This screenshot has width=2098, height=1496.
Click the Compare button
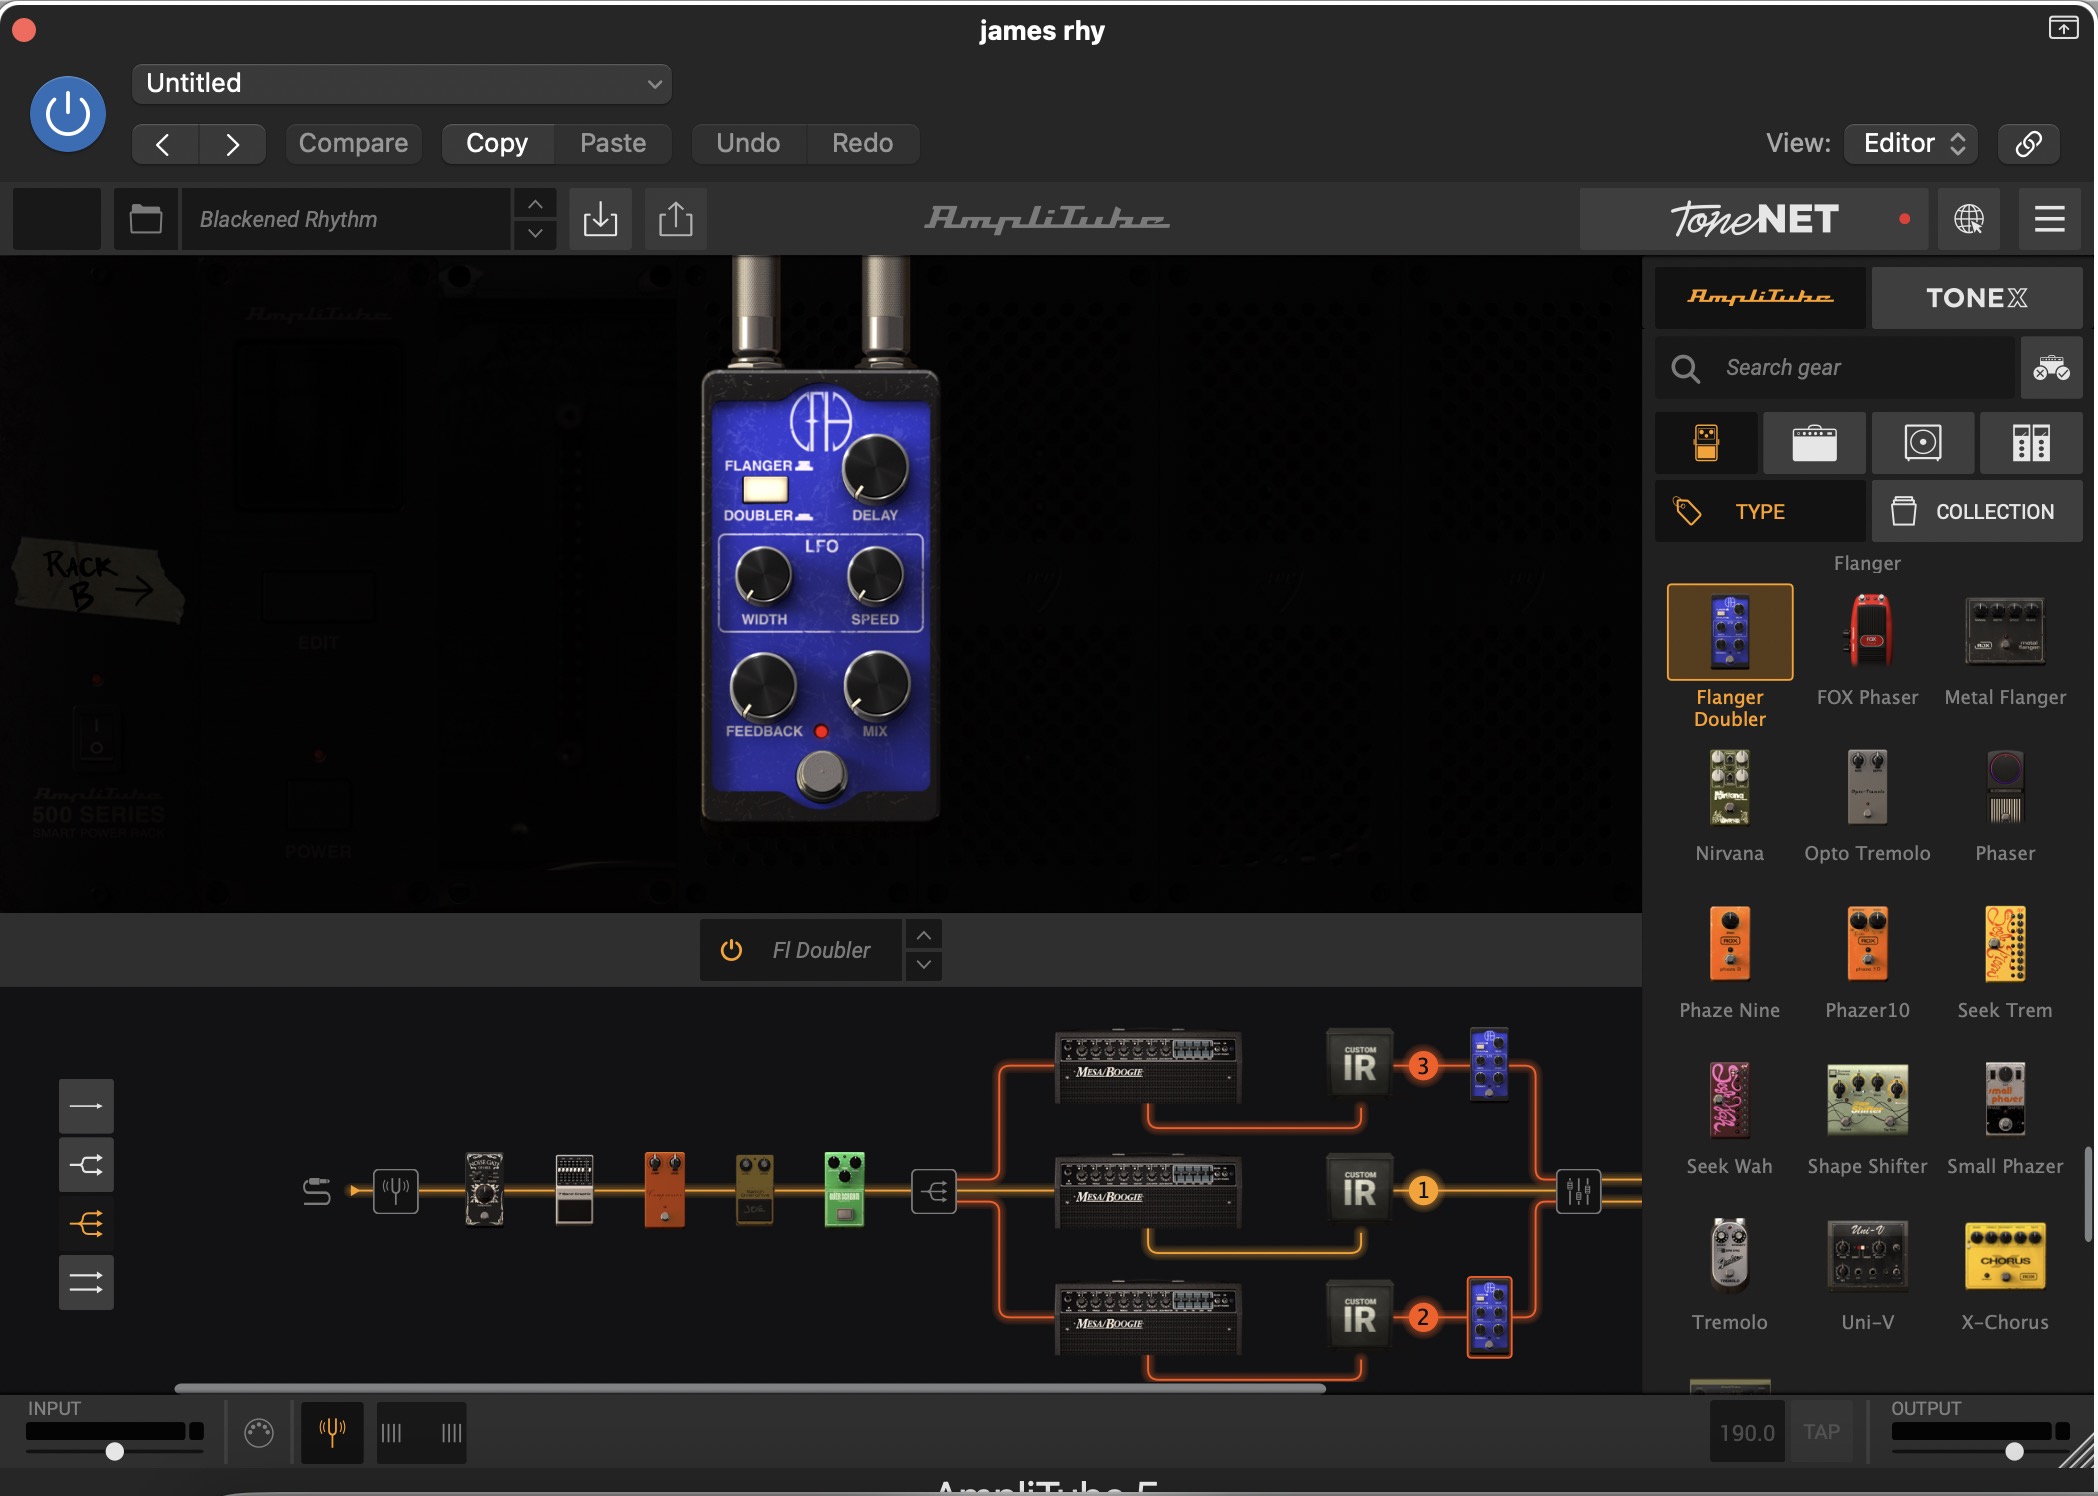tap(353, 144)
